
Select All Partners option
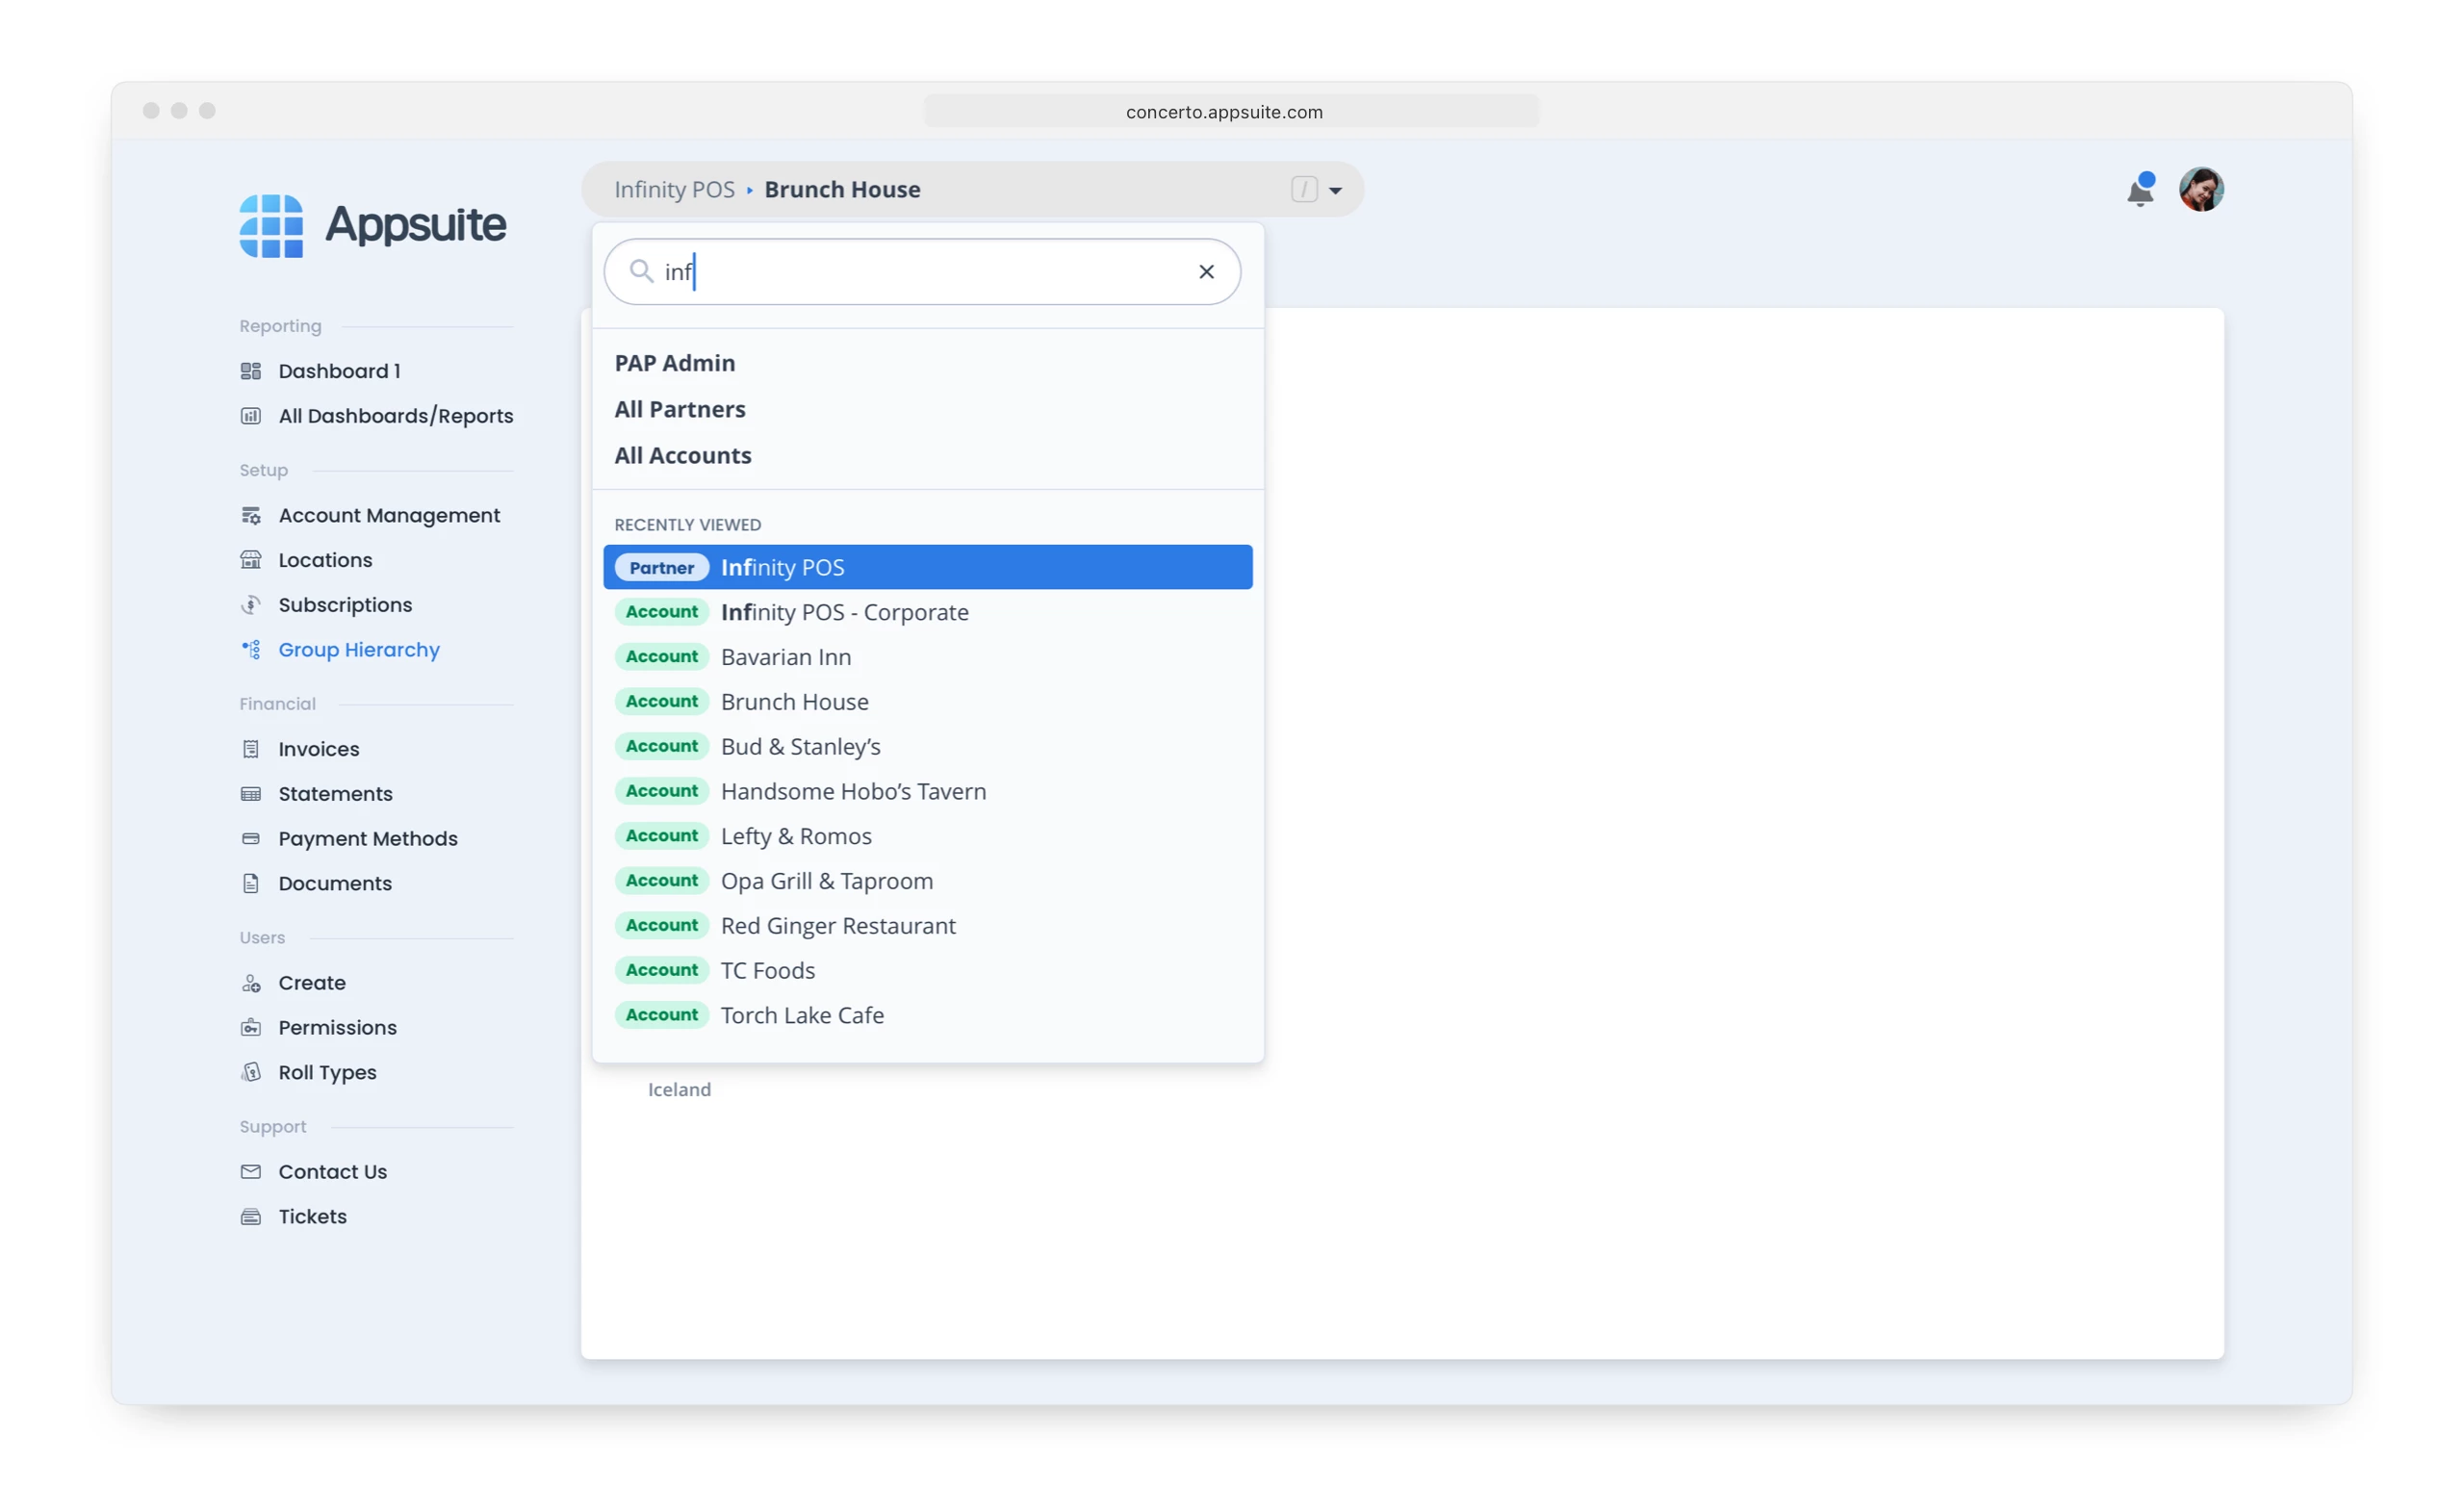pyautogui.click(x=680, y=409)
